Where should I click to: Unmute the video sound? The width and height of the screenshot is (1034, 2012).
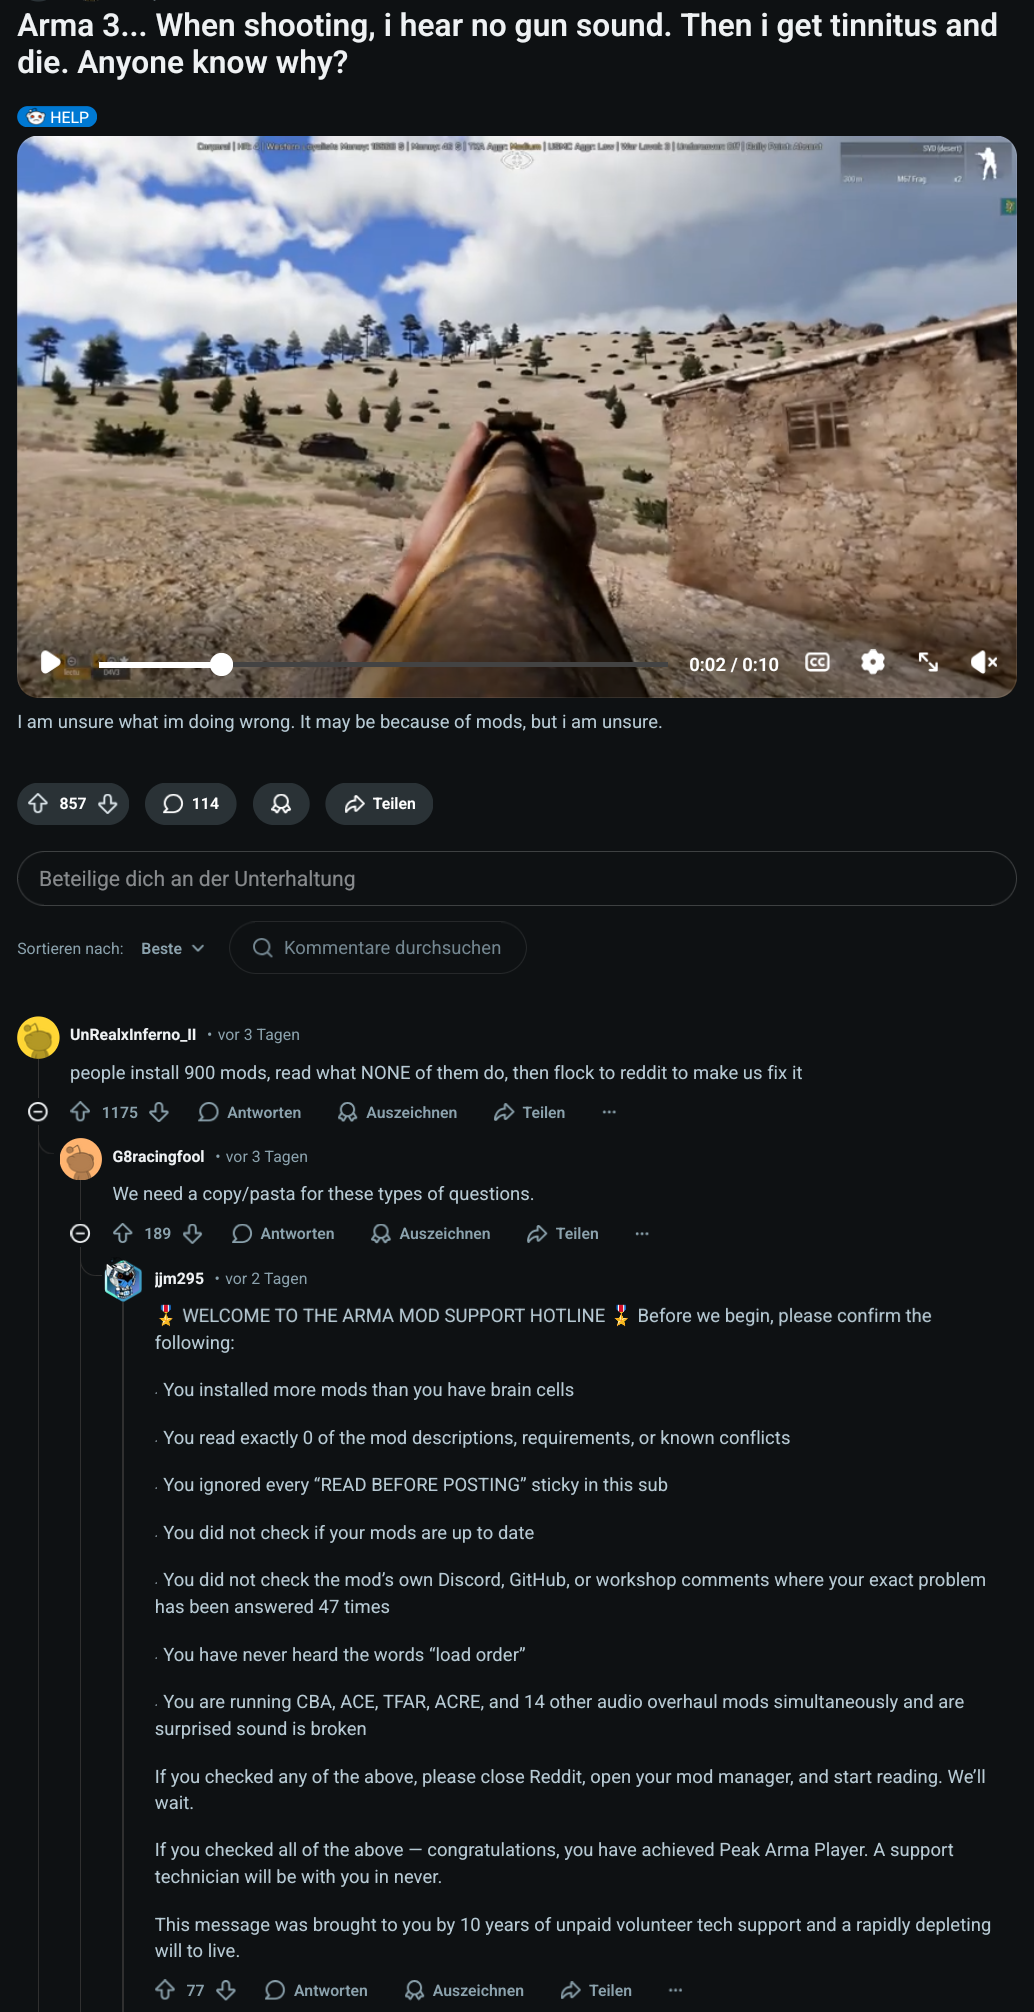(x=984, y=662)
